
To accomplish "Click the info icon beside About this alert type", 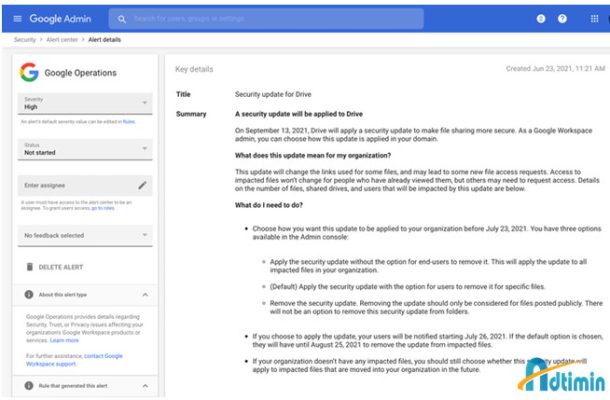I will pyautogui.click(x=29, y=295).
